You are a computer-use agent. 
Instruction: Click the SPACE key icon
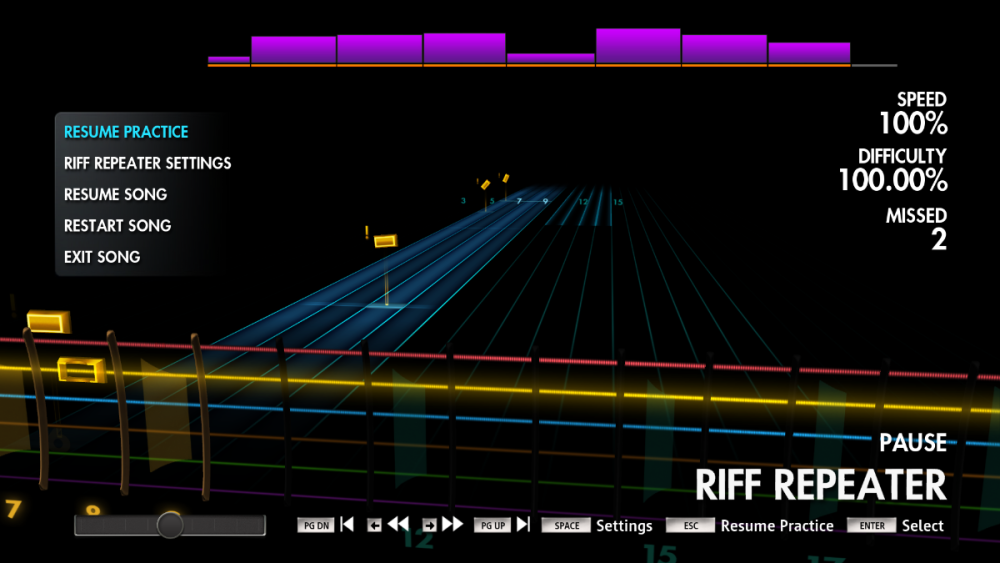click(566, 525)
